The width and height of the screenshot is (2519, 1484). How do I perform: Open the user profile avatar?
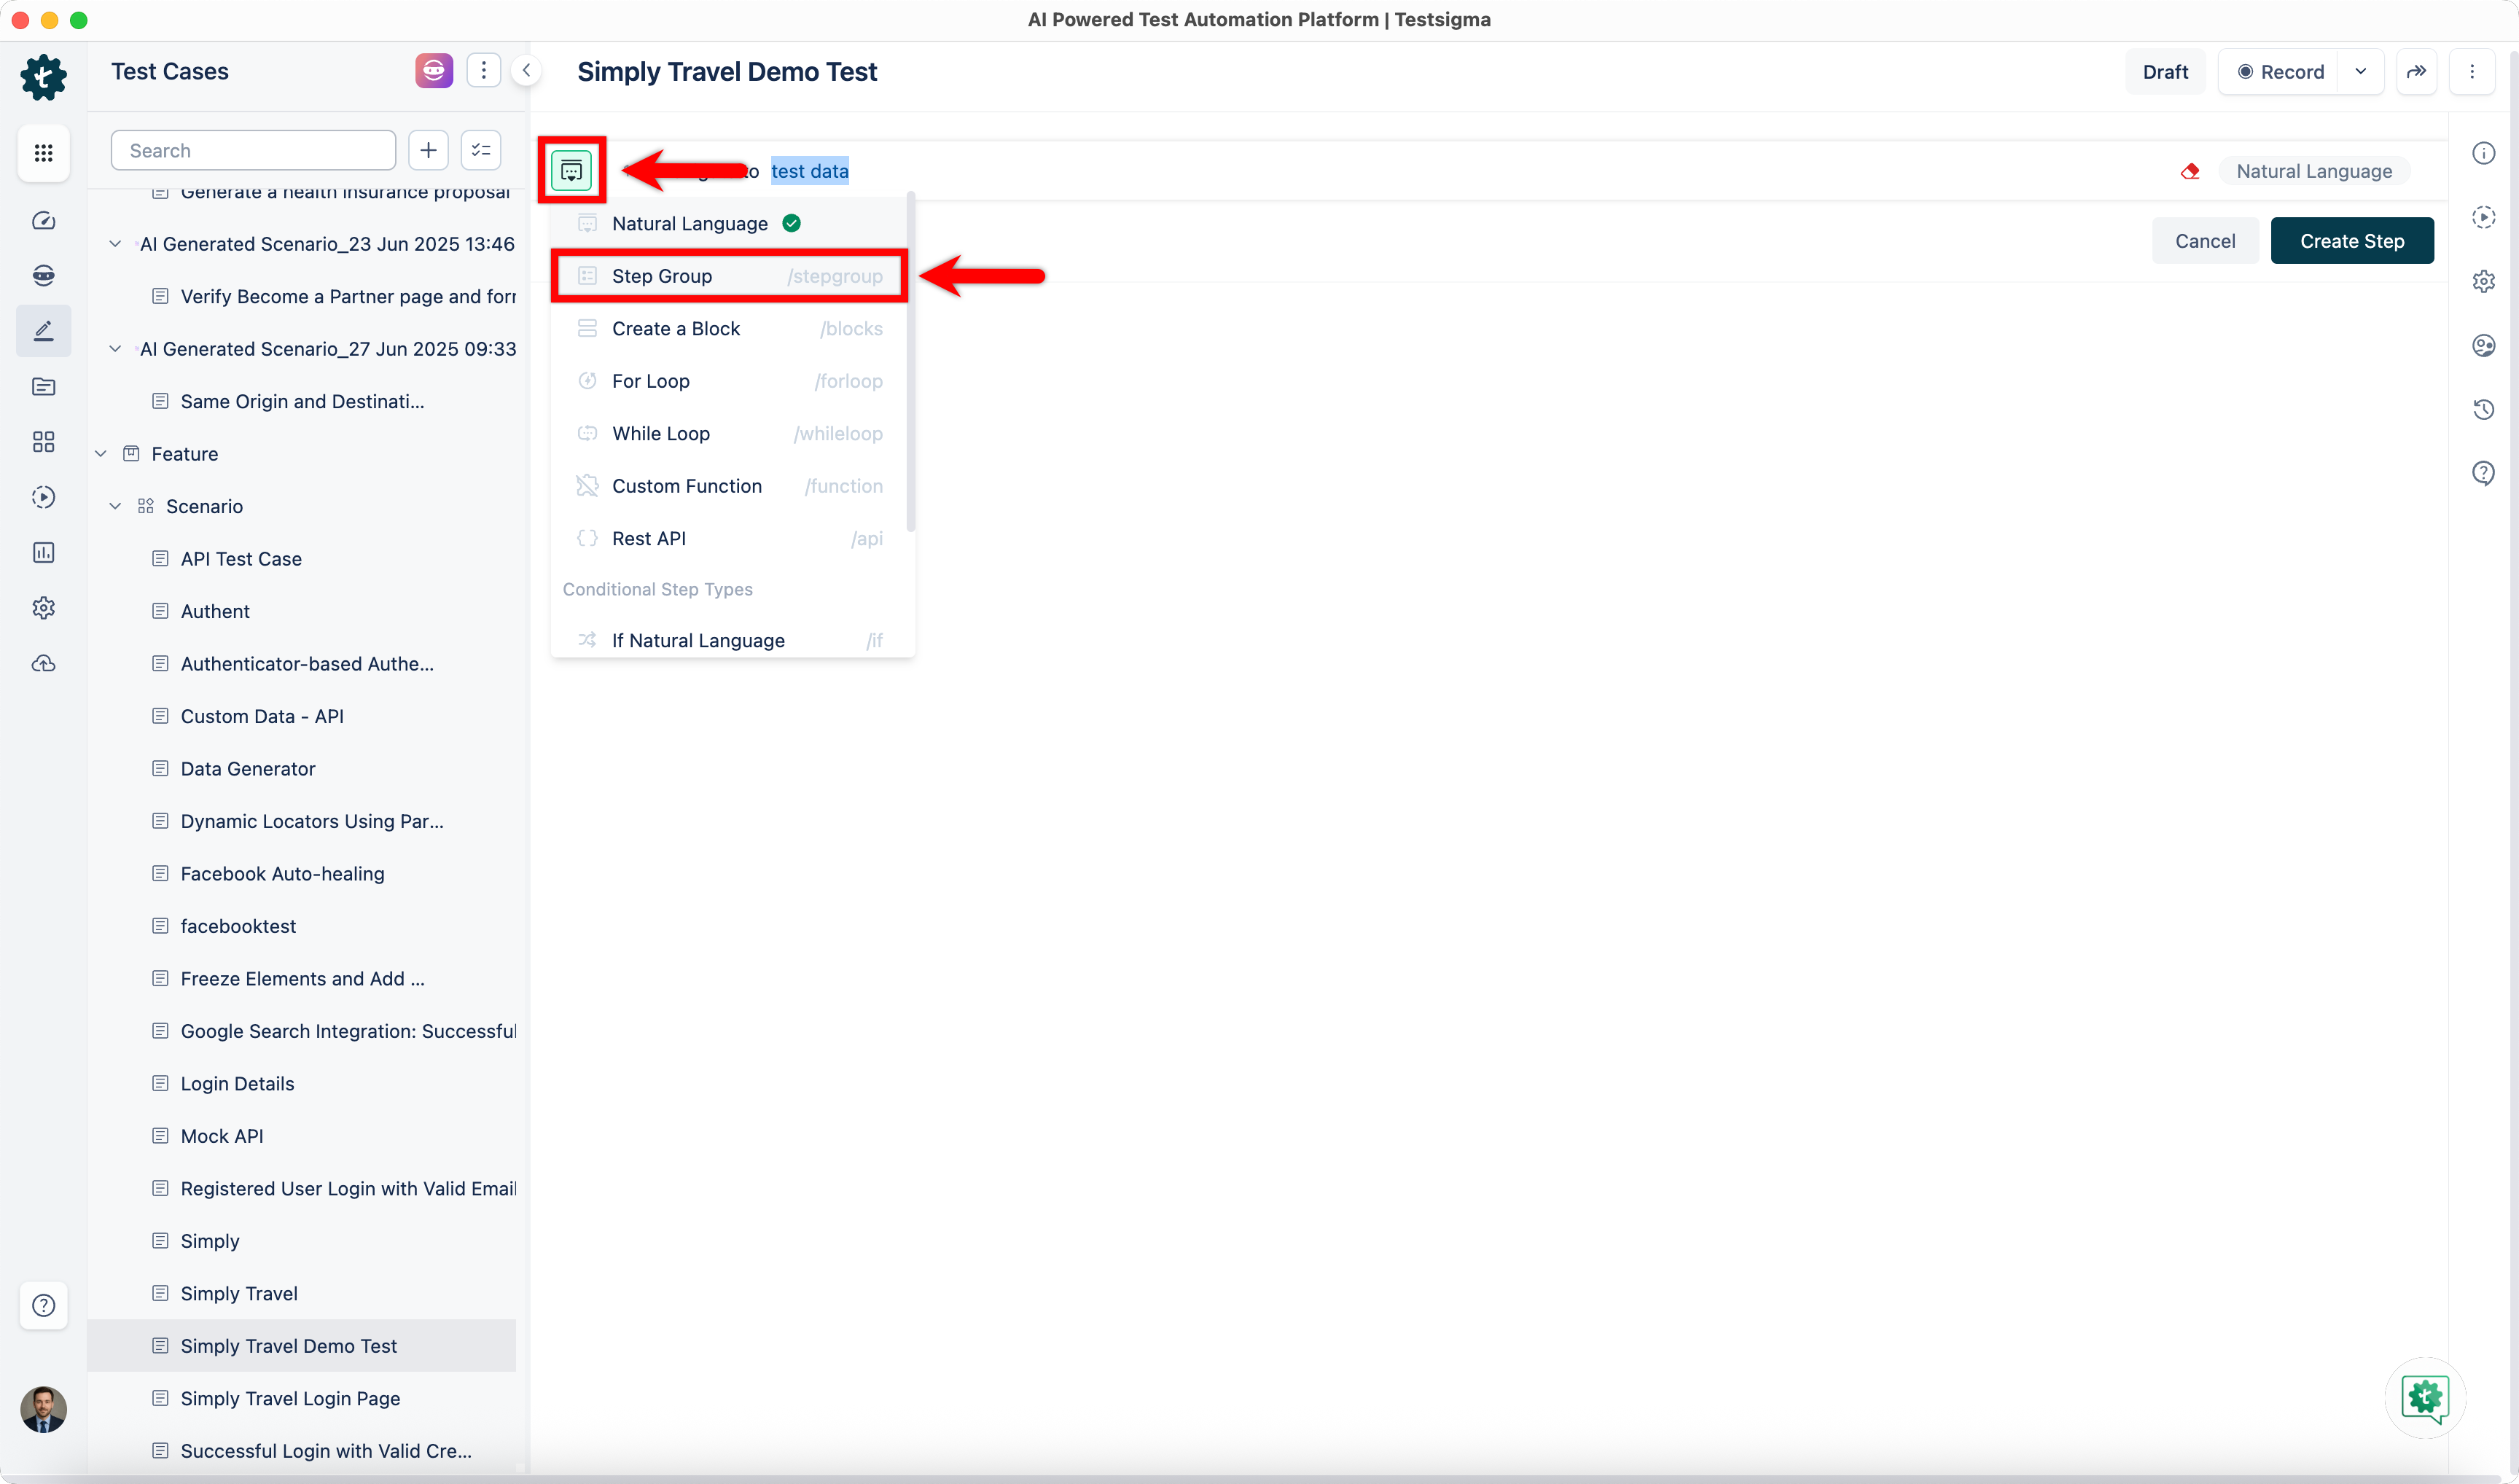coord(43,1408)
